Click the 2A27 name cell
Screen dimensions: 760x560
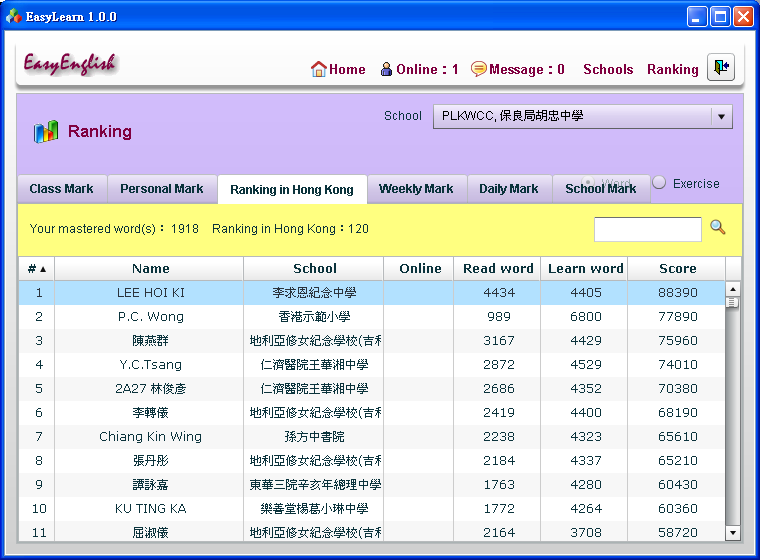pyautogui.click(x=151, y=389)
